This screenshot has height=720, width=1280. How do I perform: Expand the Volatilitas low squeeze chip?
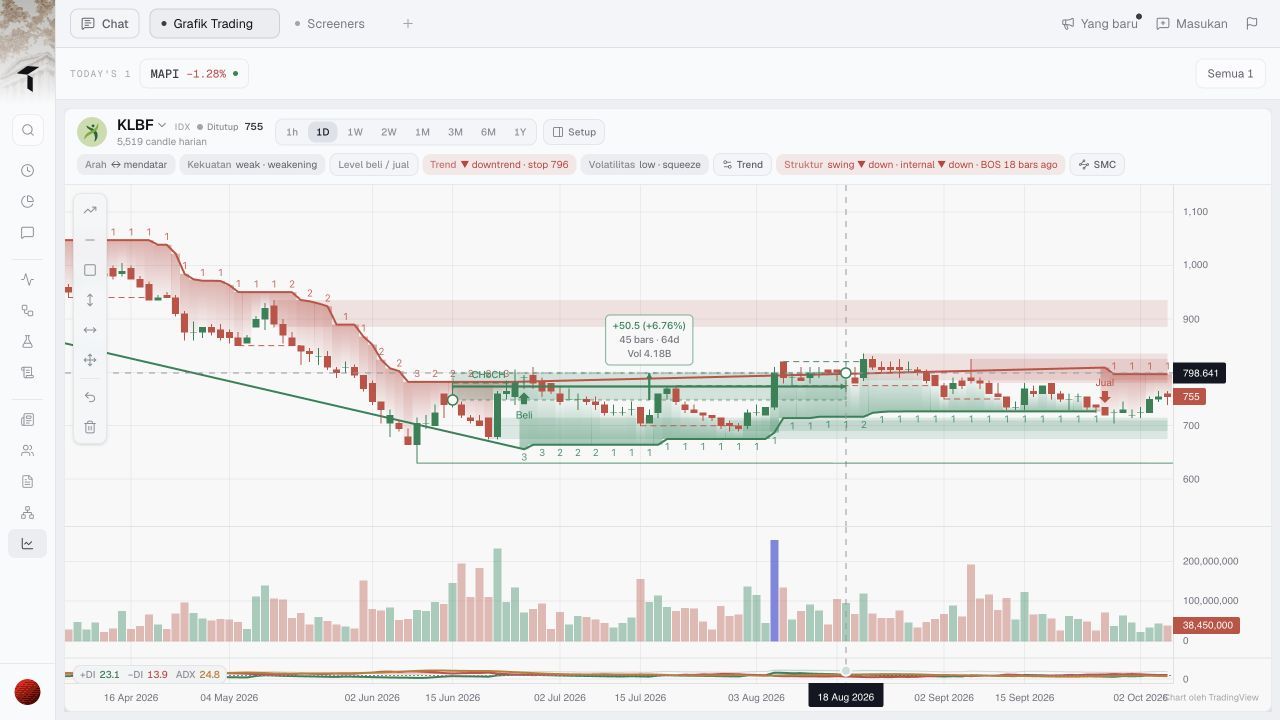click(644, 164)
